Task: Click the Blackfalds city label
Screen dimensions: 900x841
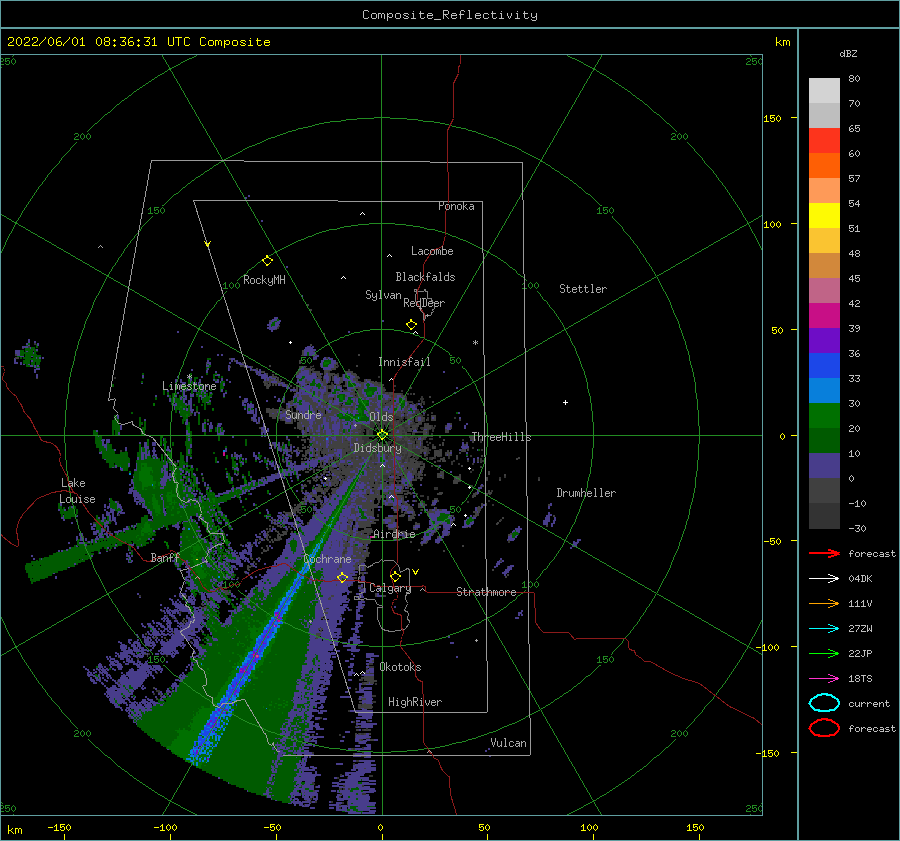Action: click(425, 277)
